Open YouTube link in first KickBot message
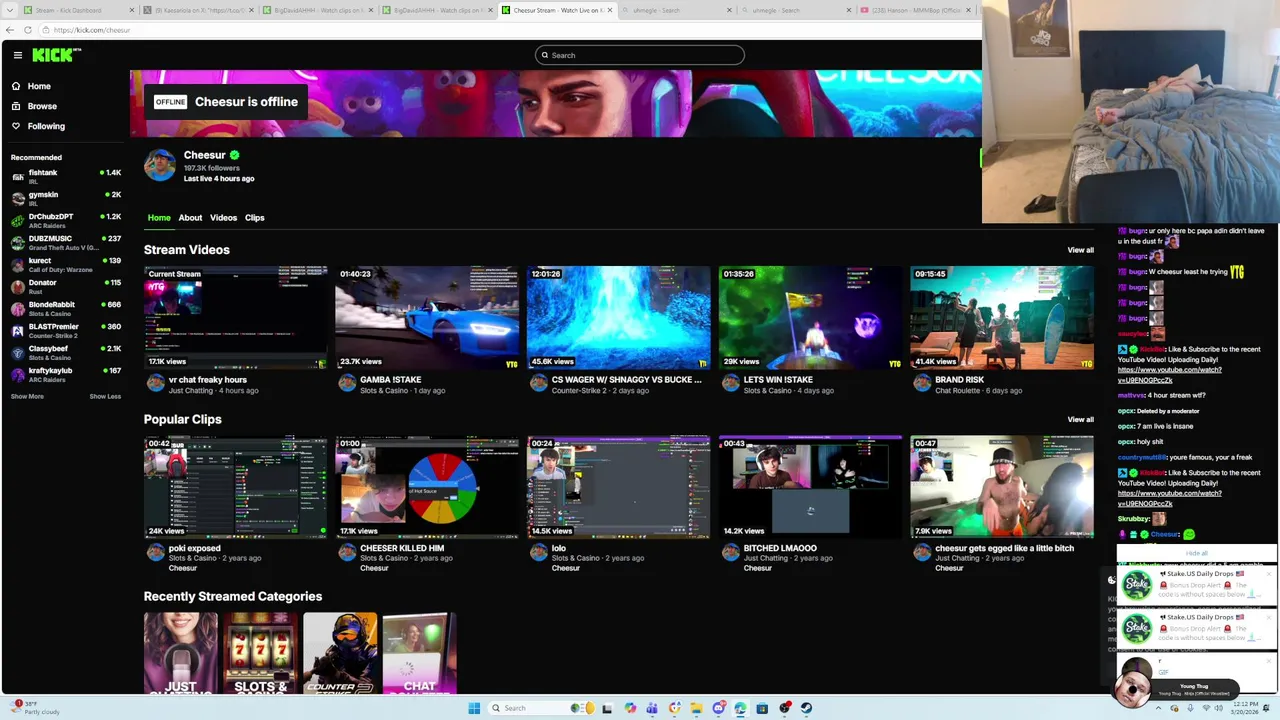This screenshot has width=1280, height=720. [1170, 375]
